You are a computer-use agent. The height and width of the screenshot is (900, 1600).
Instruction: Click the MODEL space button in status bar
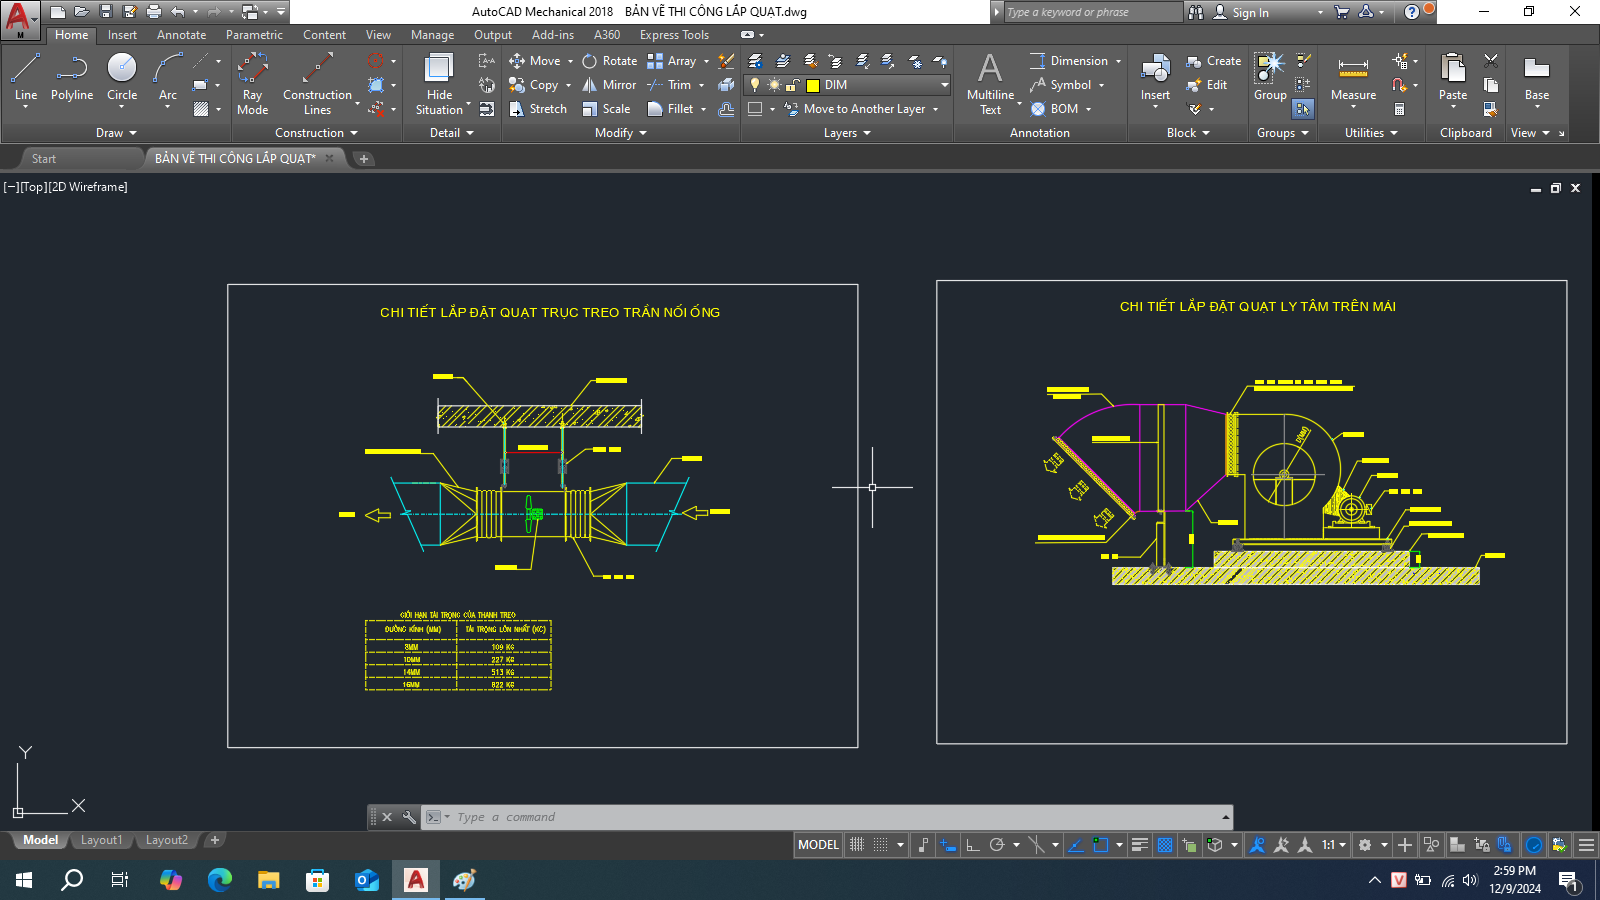818,845
